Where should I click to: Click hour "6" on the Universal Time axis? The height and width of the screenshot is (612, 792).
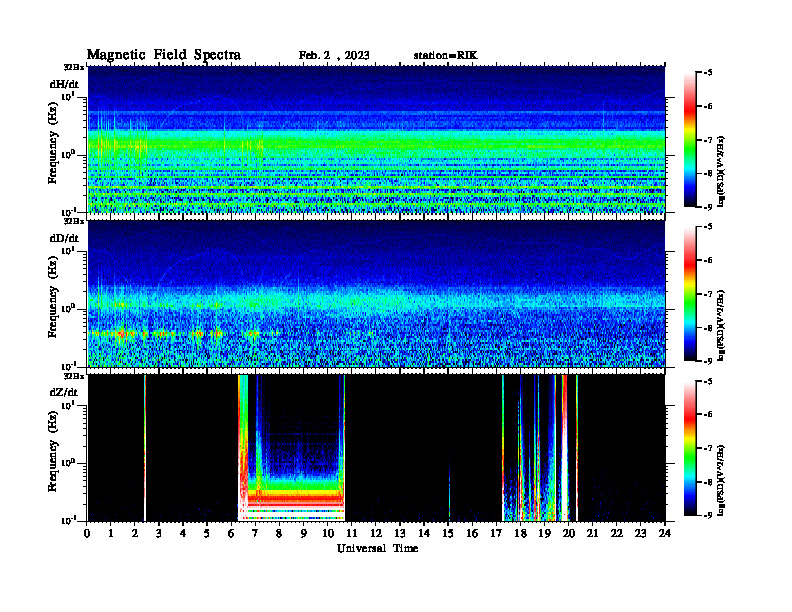pos(231,533)
